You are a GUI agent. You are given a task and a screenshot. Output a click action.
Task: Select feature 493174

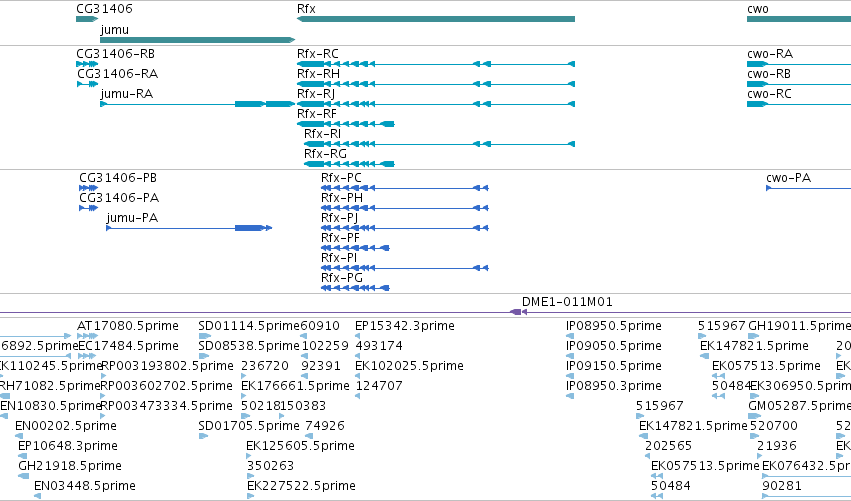[x=378, y=346]
